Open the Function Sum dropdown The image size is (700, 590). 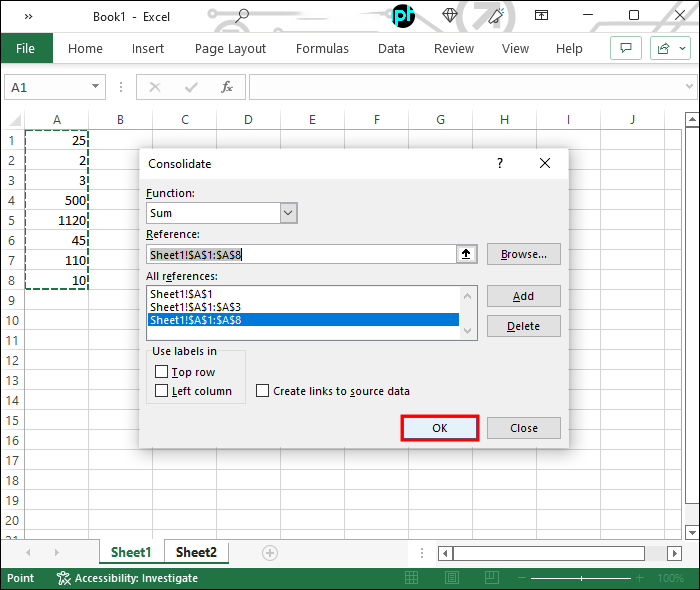click(288, 213)
